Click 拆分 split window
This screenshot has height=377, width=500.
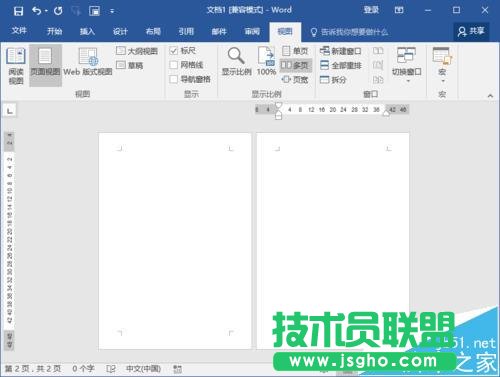click(333, 80)
